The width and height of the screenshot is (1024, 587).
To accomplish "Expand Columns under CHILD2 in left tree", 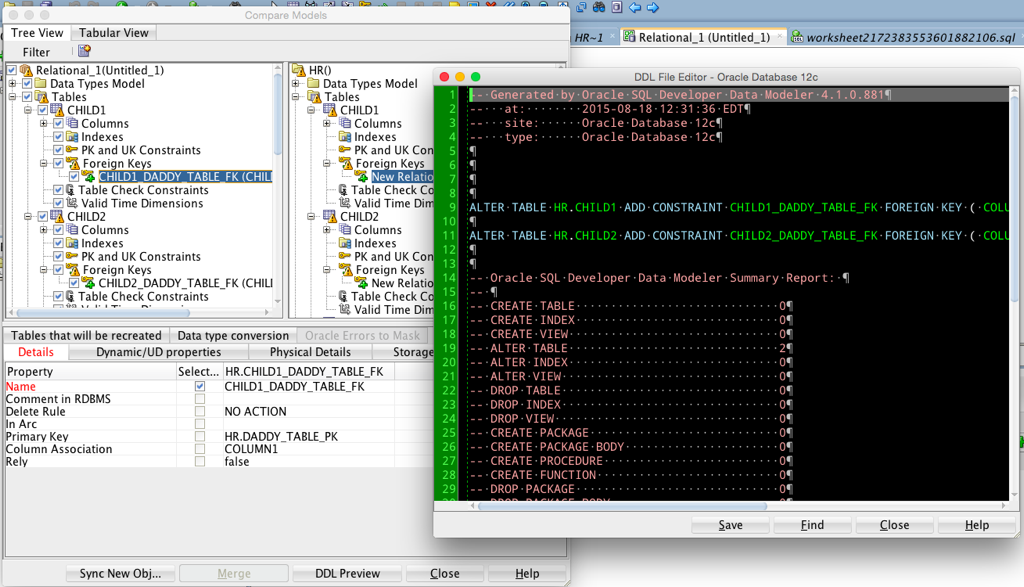I will 44,230.
